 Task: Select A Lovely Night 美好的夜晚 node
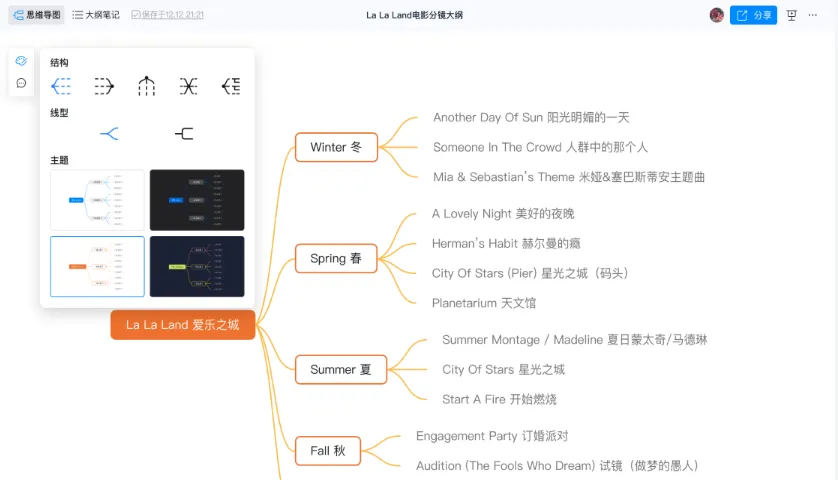(503, 213)
